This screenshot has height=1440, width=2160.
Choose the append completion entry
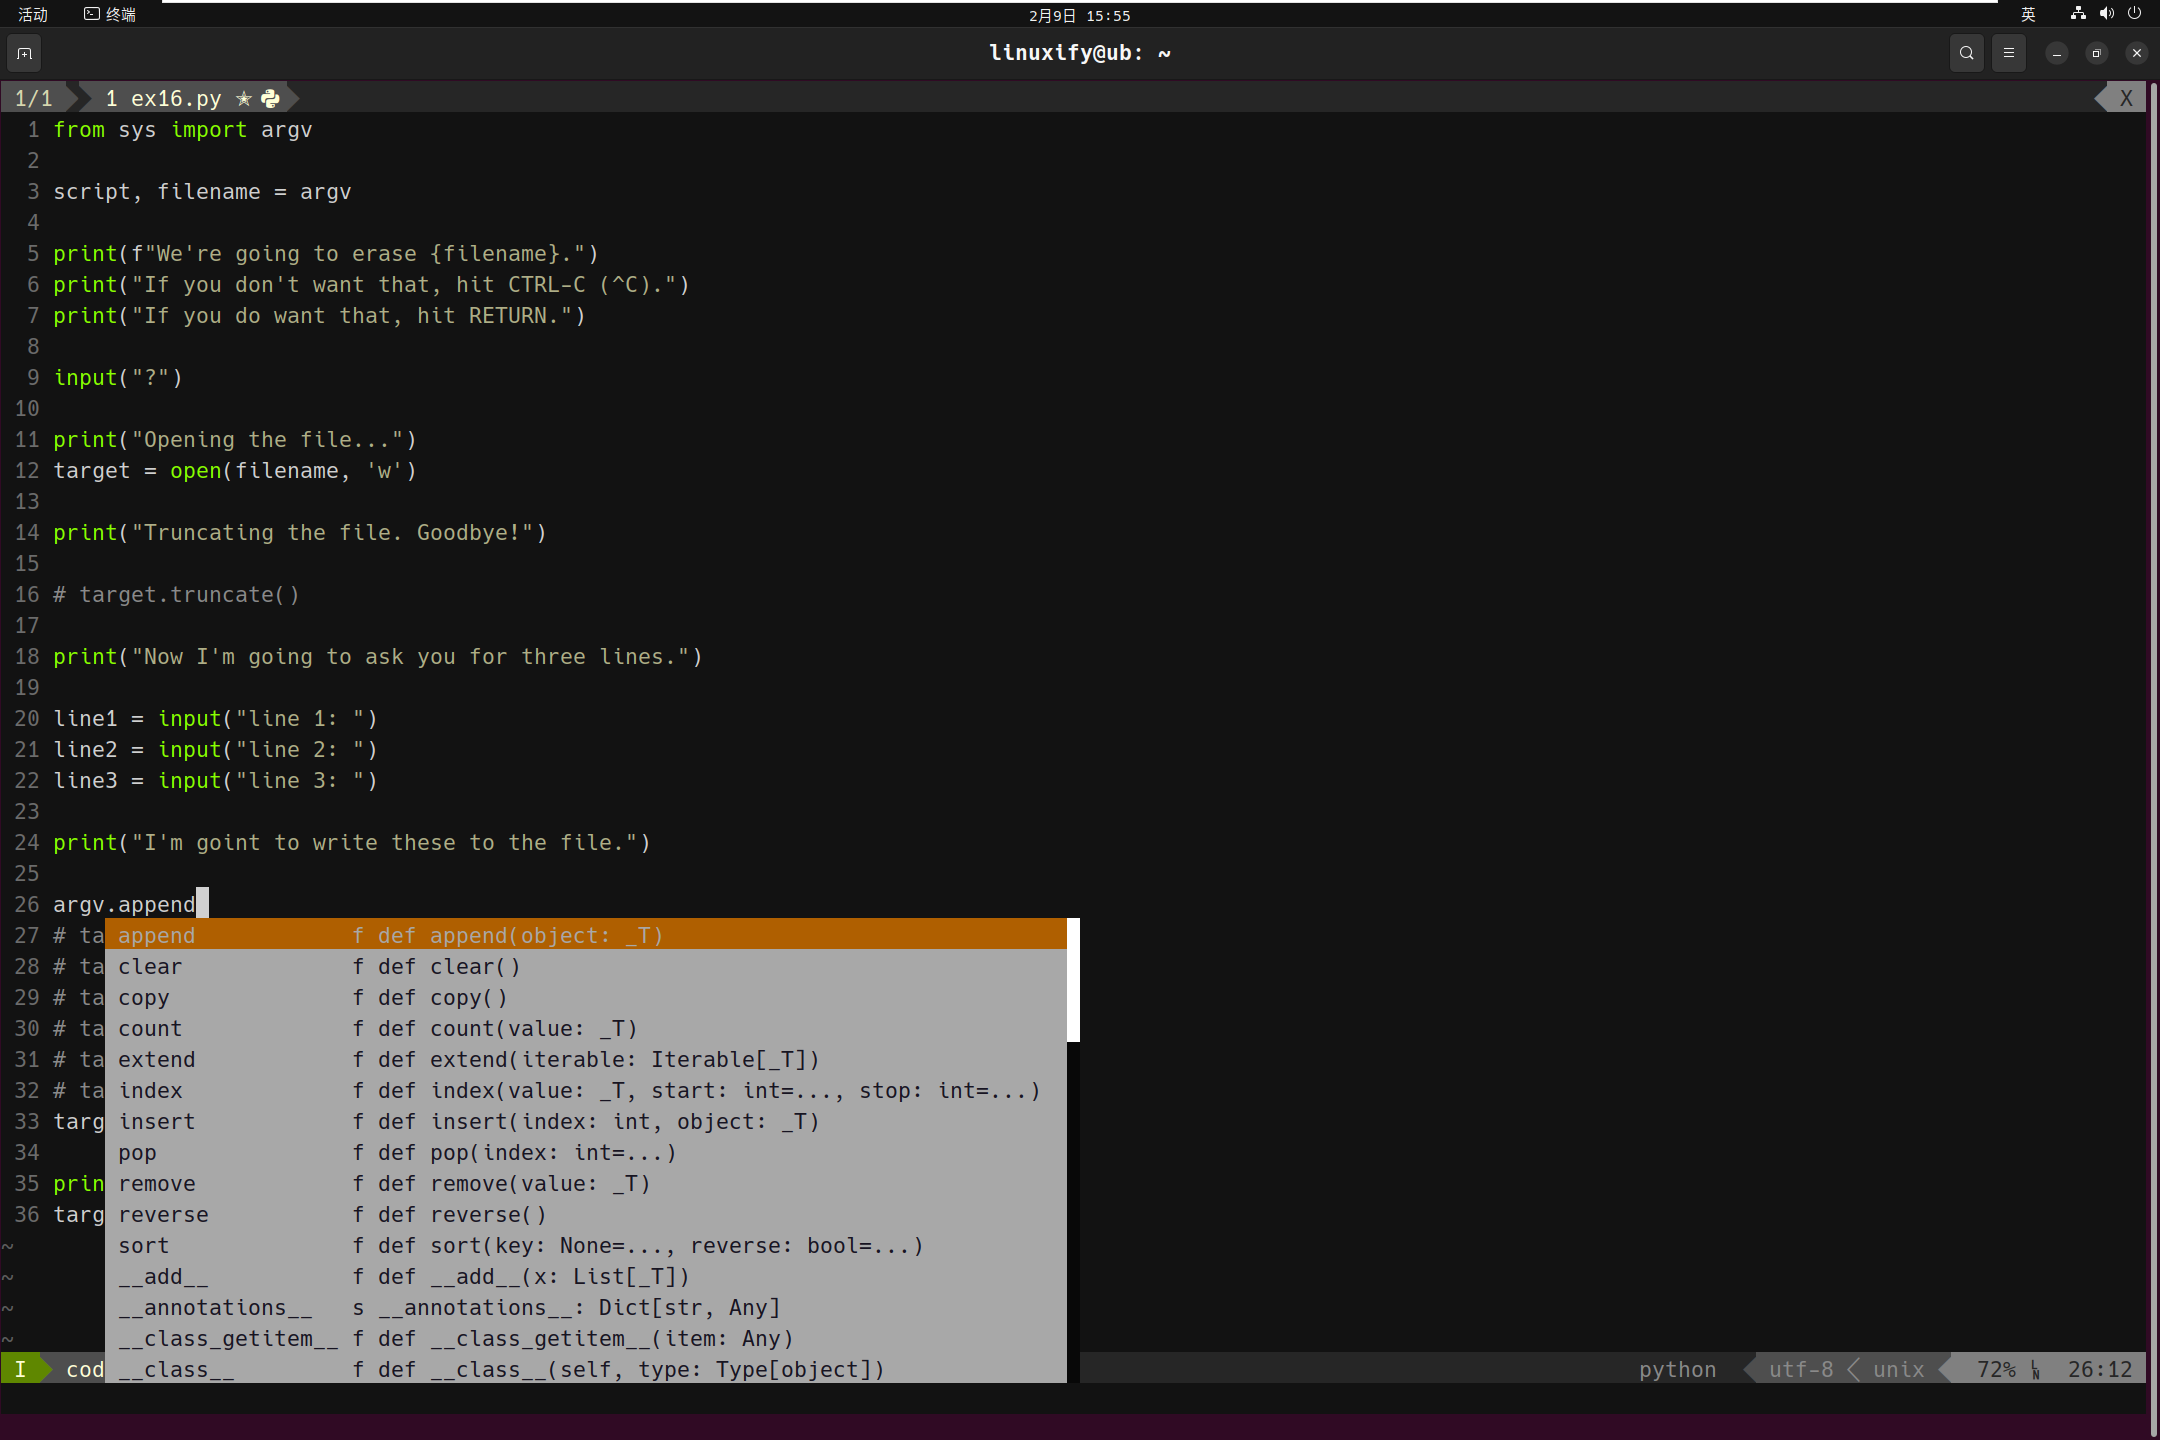157,935
